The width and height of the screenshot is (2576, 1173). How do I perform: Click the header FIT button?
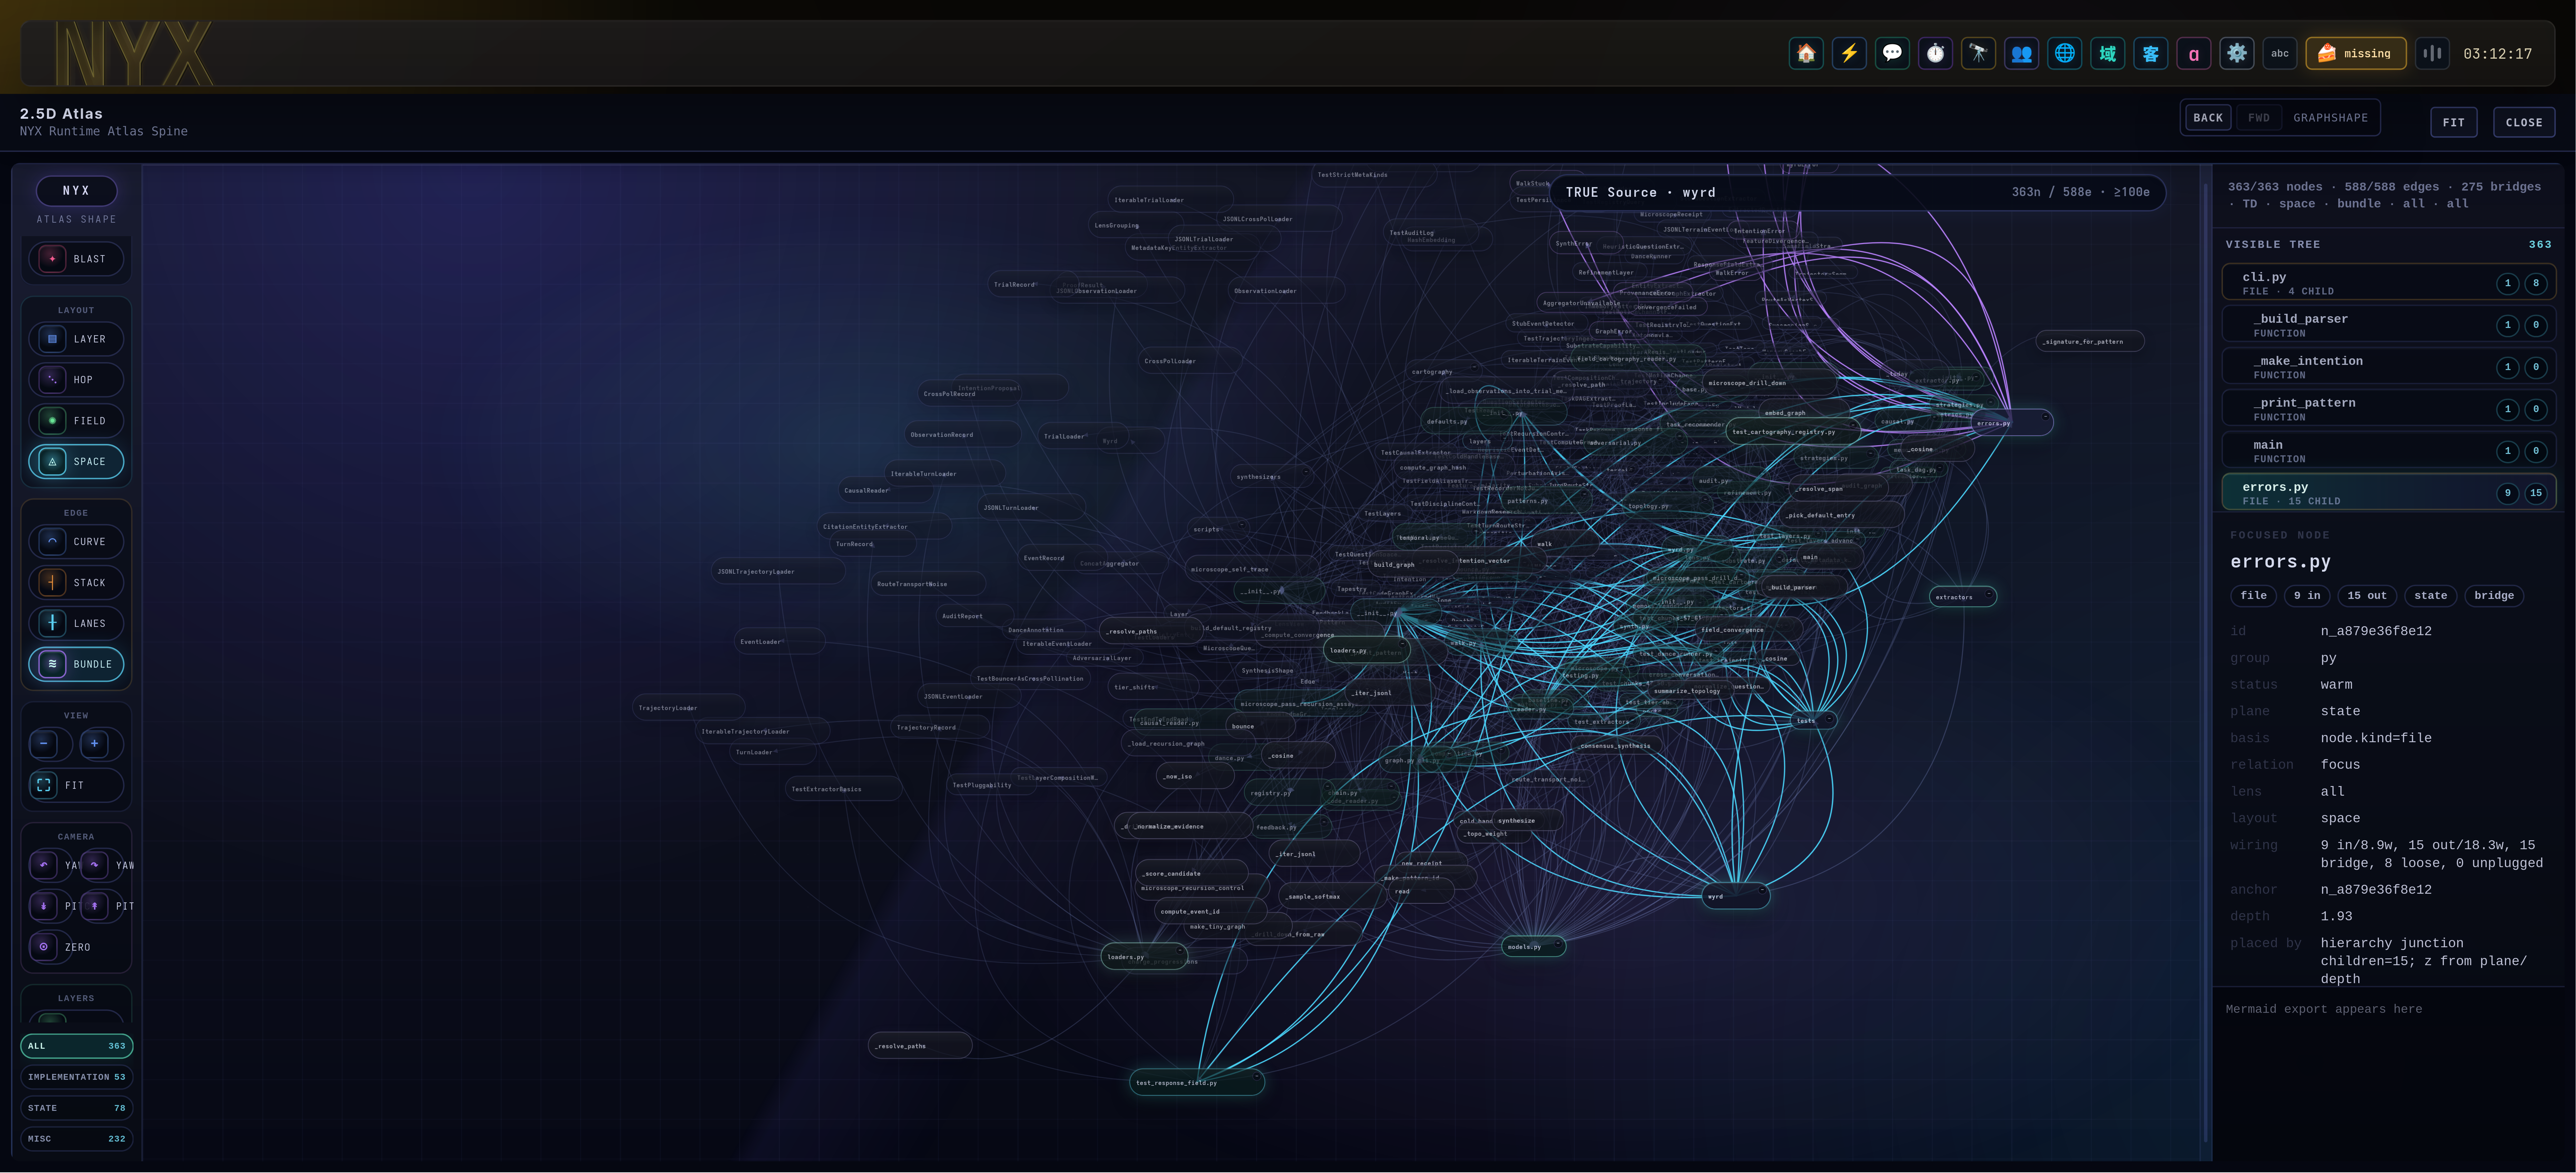(2453, 122)
